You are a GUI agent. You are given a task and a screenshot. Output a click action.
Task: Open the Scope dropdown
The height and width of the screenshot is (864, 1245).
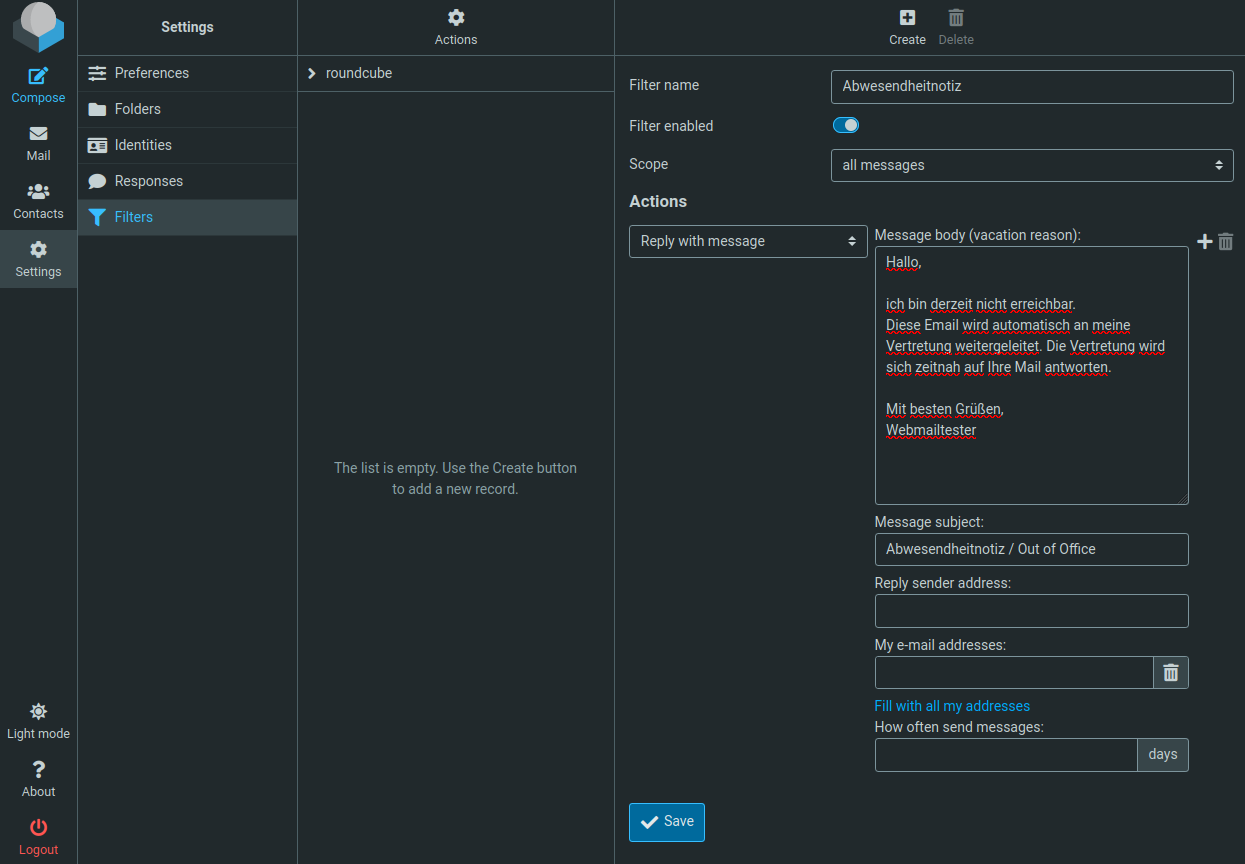click(1031, 165)
